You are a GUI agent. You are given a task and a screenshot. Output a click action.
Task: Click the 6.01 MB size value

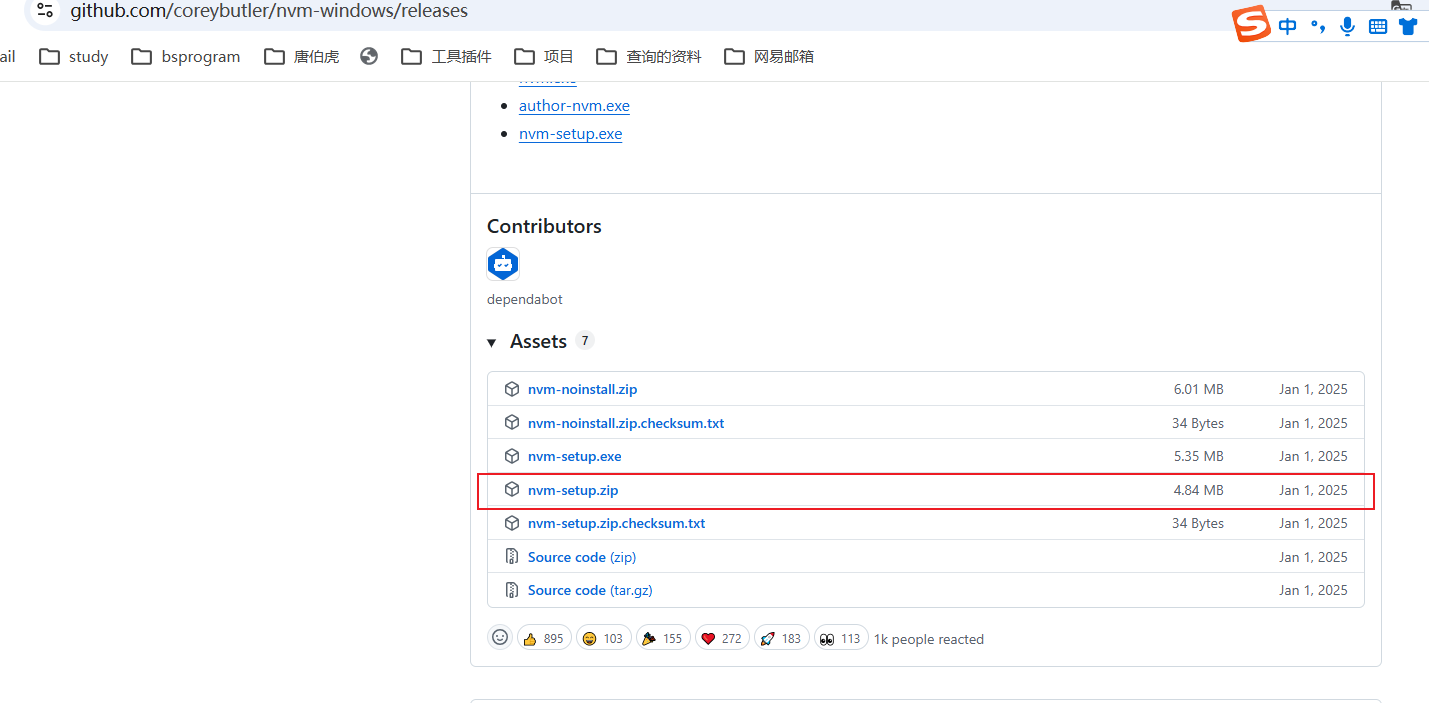(1199, 389)
